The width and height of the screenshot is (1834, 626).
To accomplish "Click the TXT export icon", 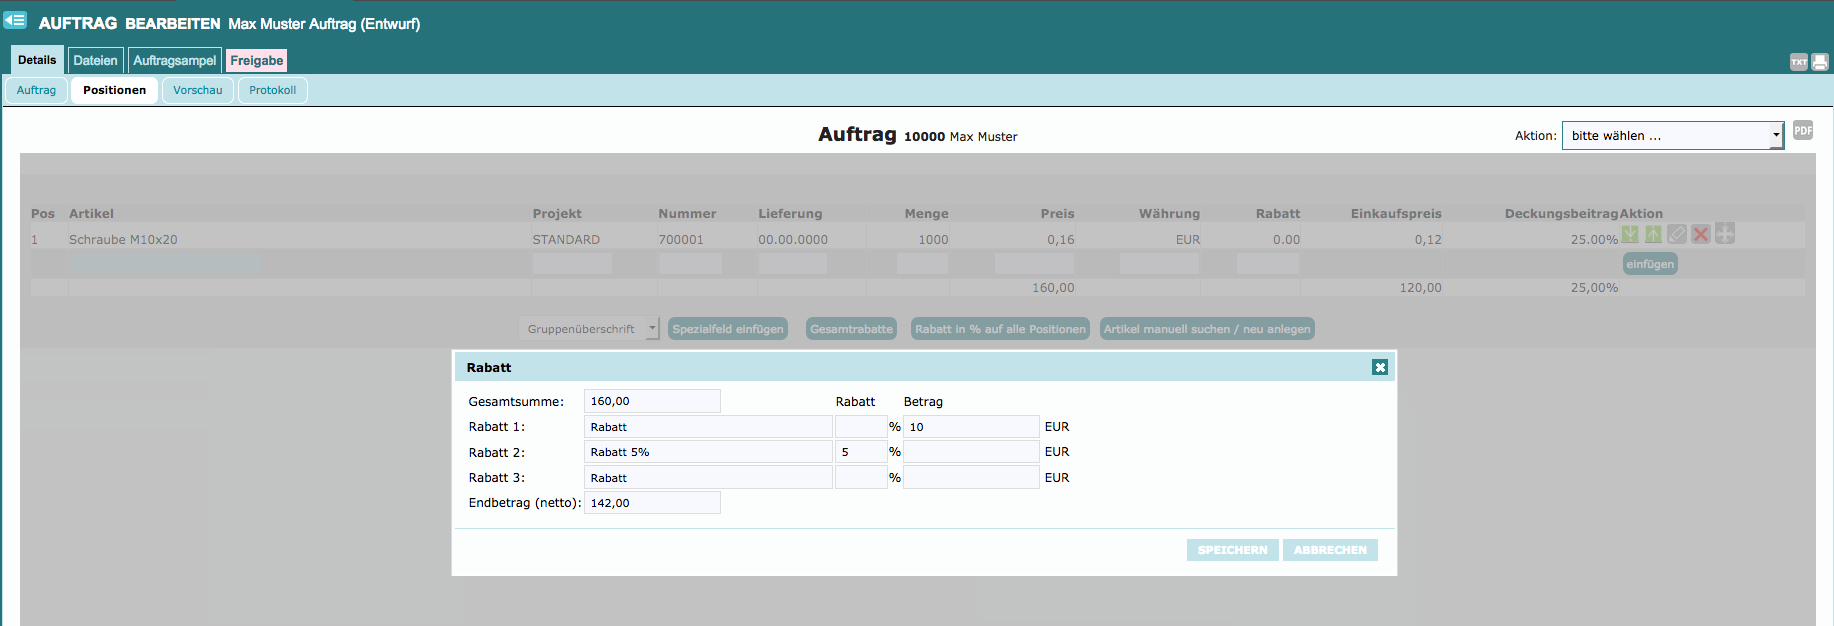I will (x=1798, y=62).
